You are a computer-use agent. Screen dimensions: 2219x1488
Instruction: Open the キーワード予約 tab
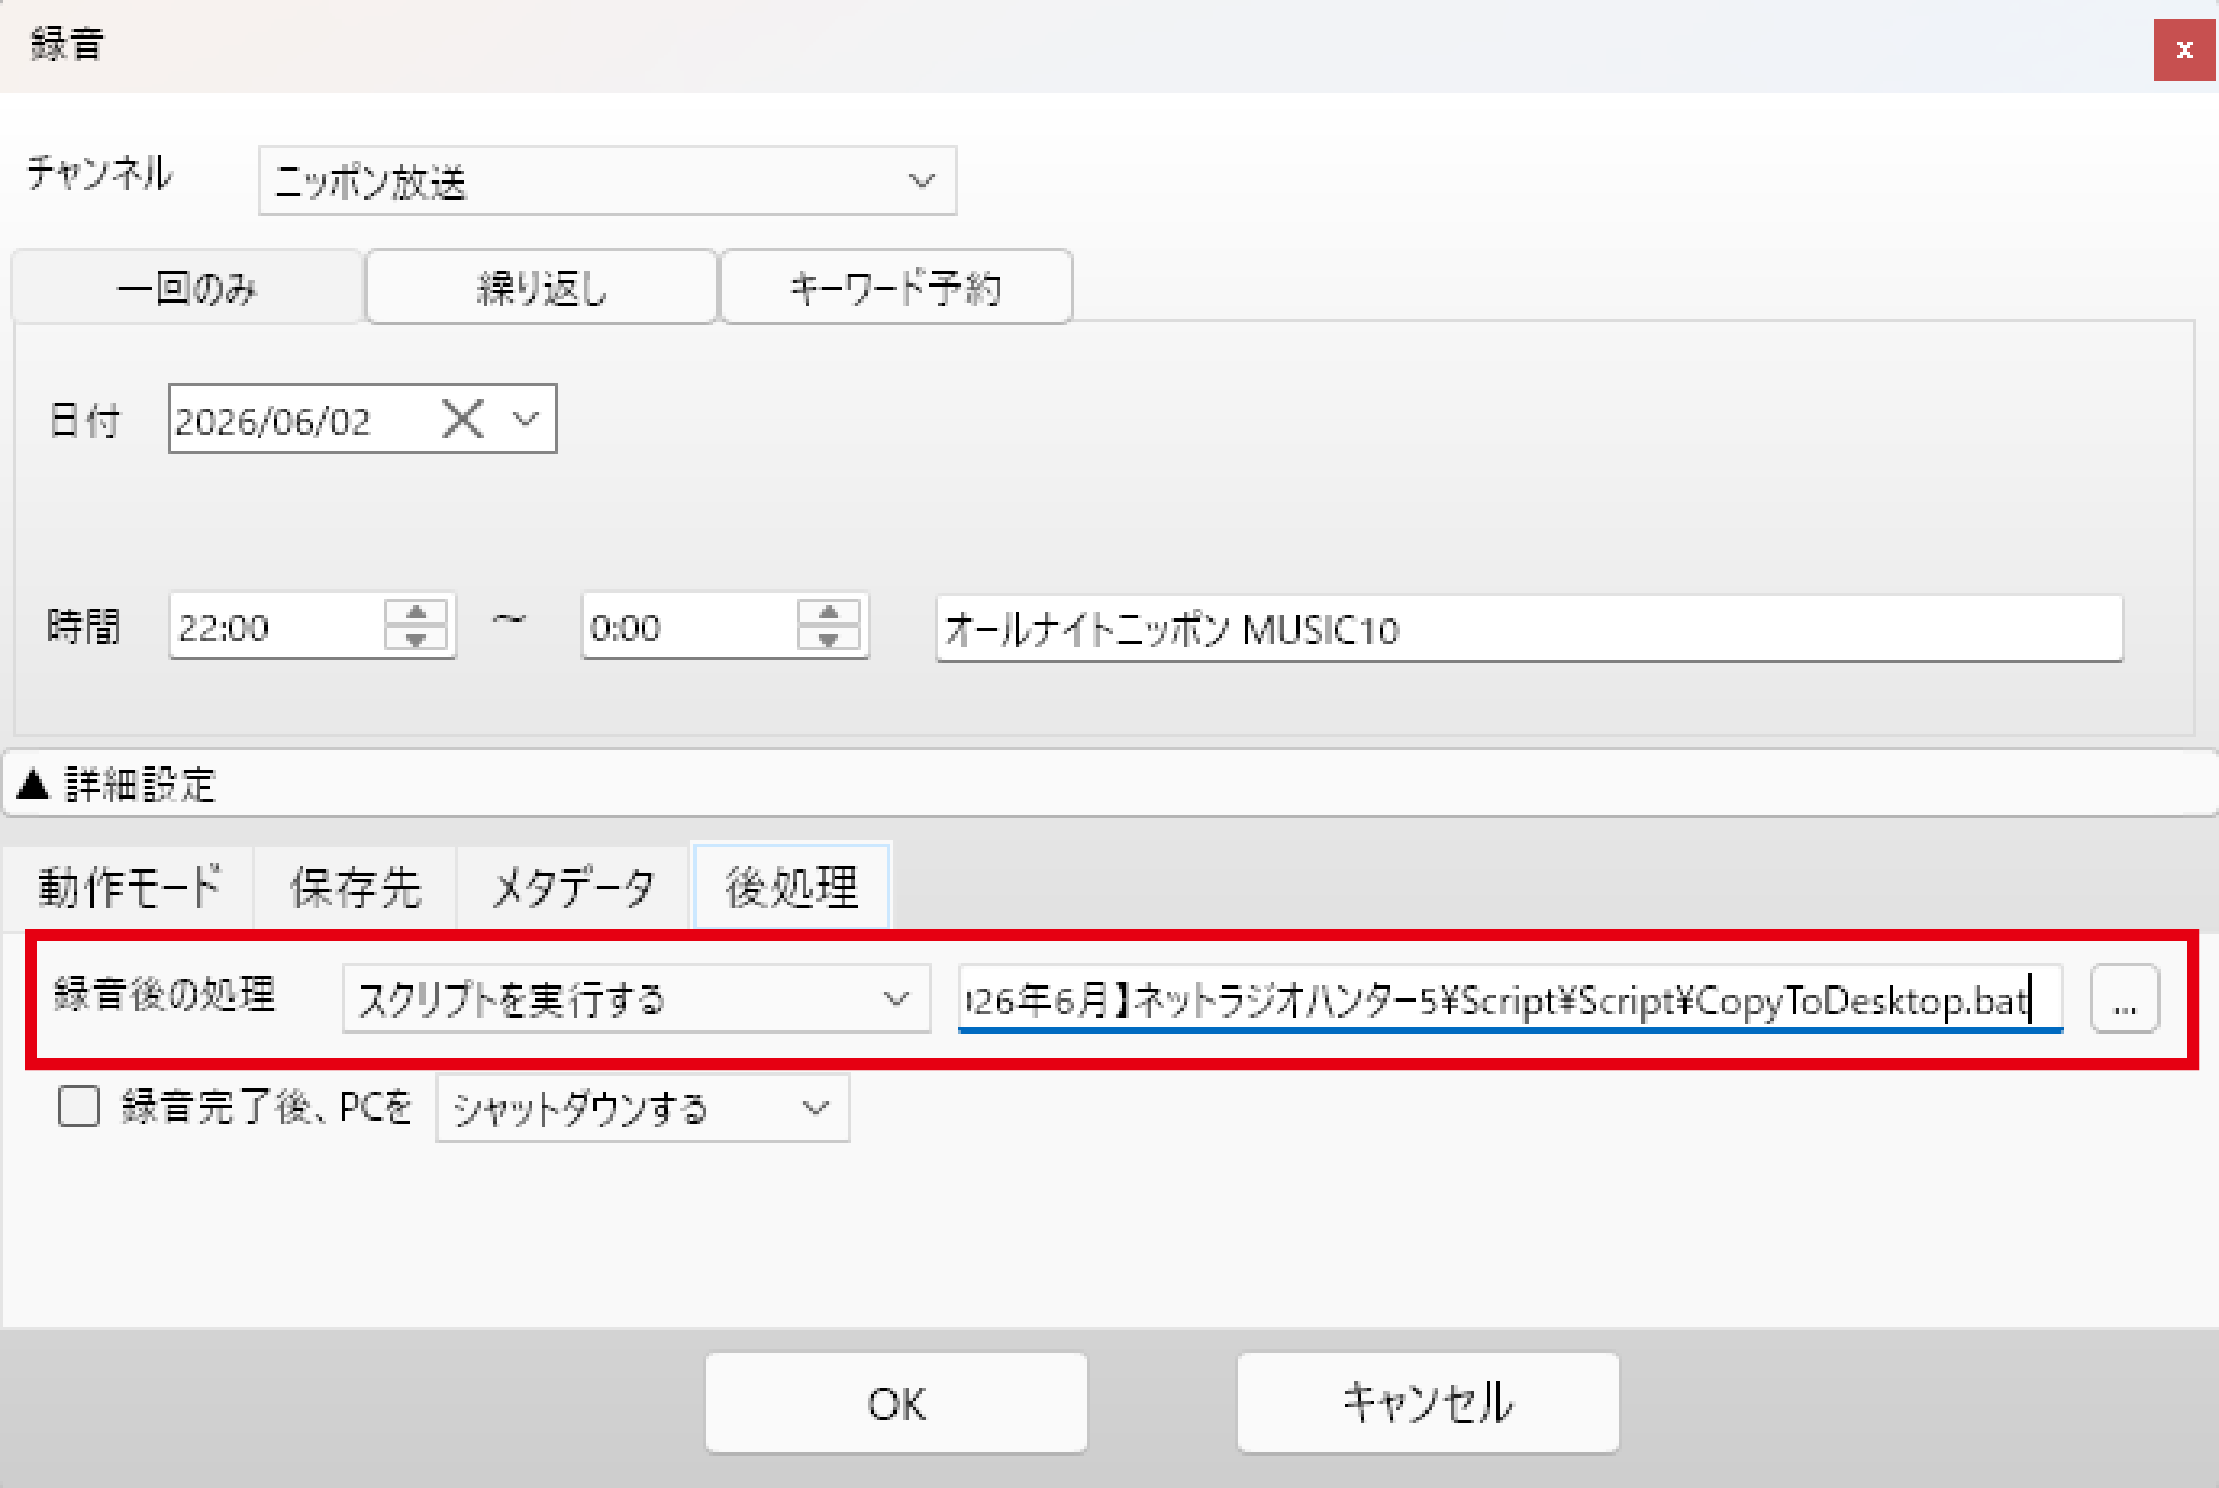click(x=896, y=288)
